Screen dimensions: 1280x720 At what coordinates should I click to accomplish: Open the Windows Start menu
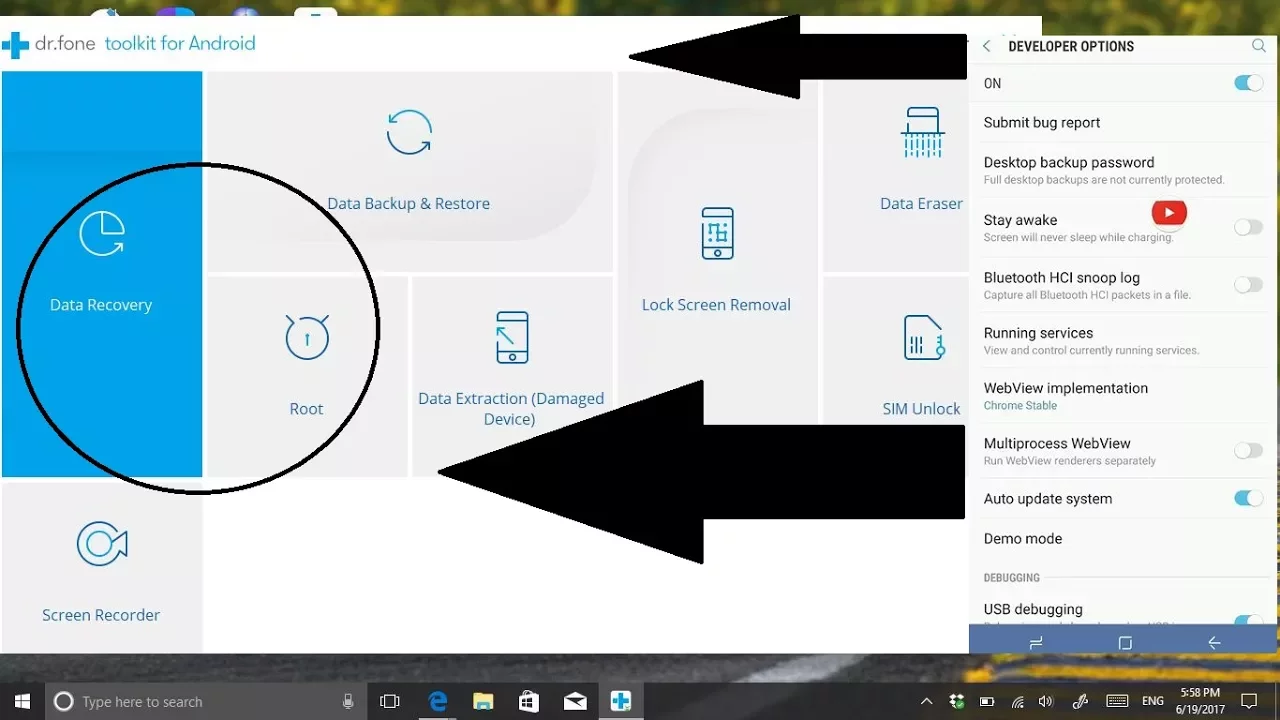pos(22,701)
